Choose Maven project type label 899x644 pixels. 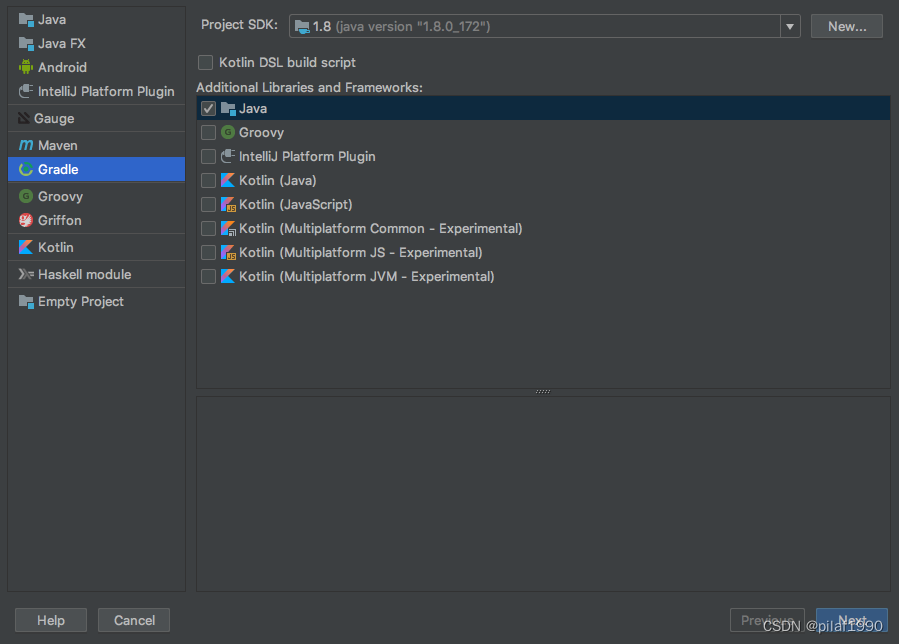(58, 145)
